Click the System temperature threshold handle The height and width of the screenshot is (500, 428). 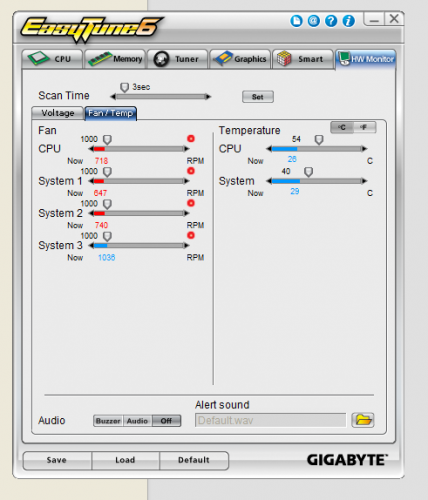(309, 172)
